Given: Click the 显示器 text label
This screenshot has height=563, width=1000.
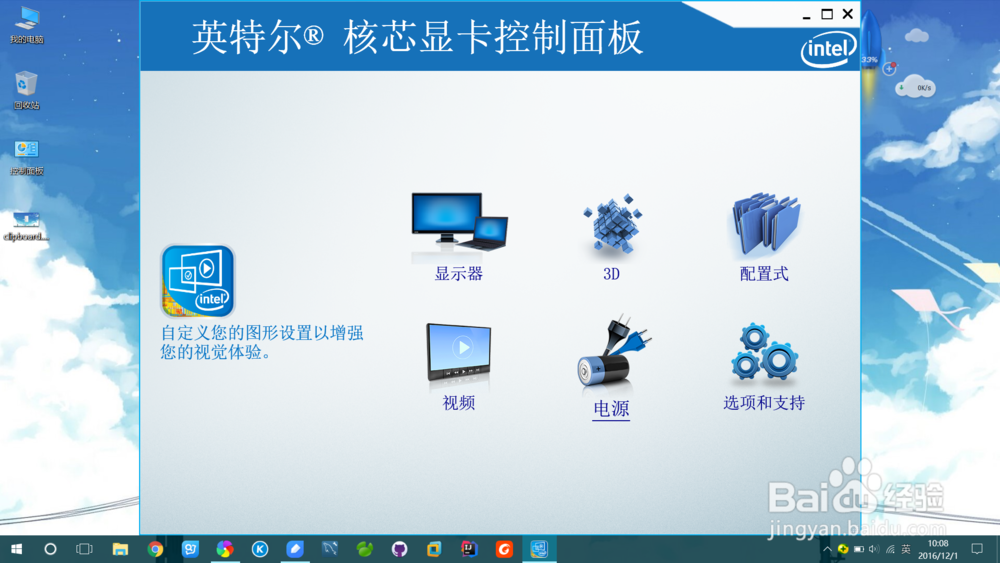Looking at the screenshot, I should (x=459, y=274).
